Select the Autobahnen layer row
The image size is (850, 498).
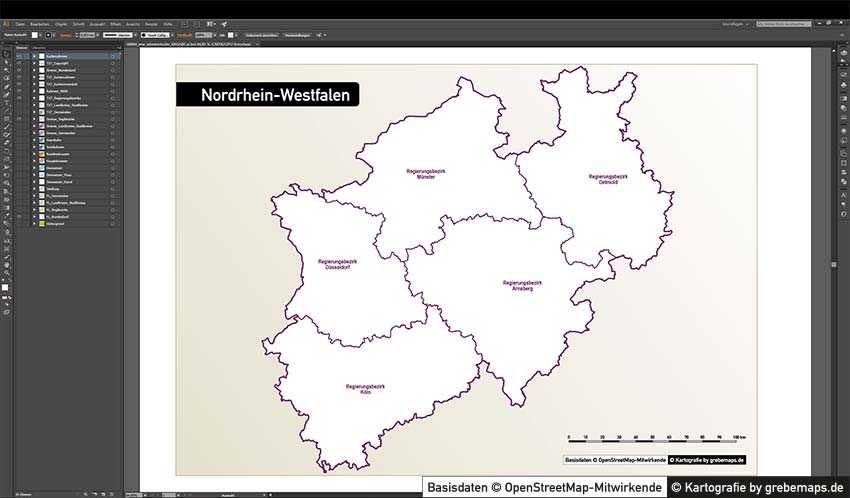click(62, 147)
